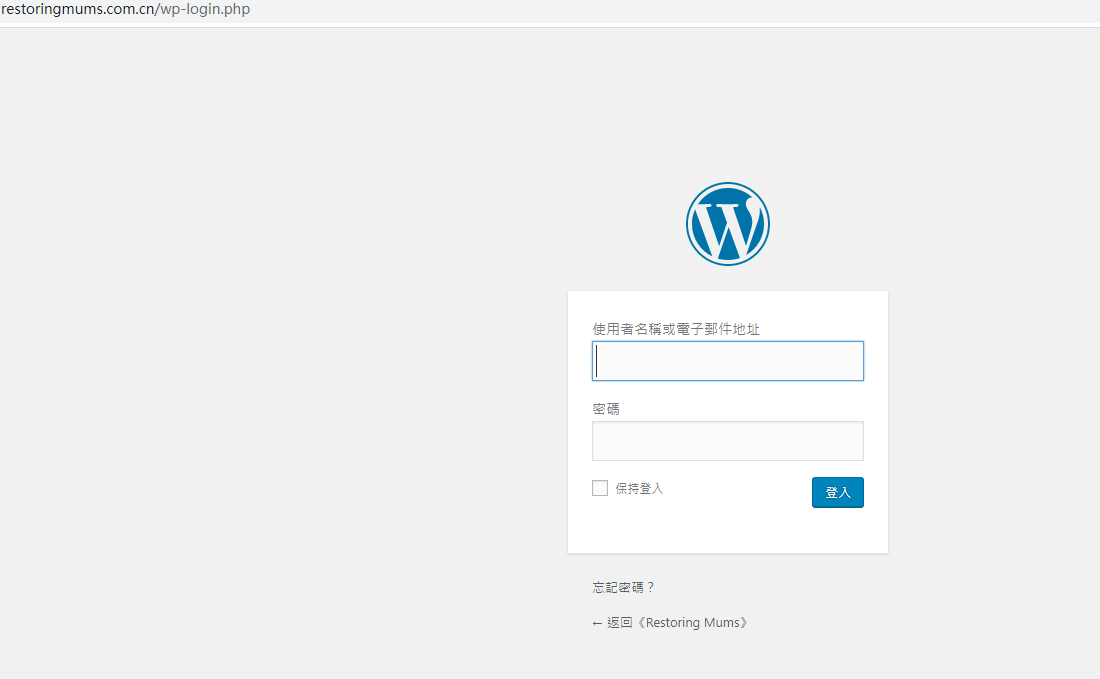Viewport: 1100px width, 679px height.
Task: Click the 保持登入 label text
Action: pos(639,488)
